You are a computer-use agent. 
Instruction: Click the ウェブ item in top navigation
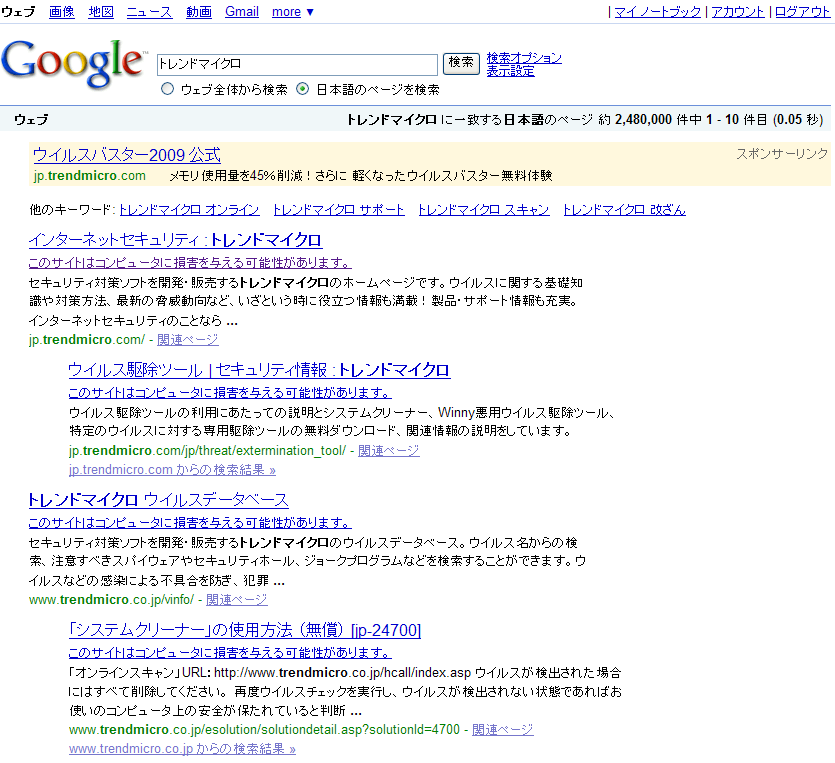[x=18, y=12]
